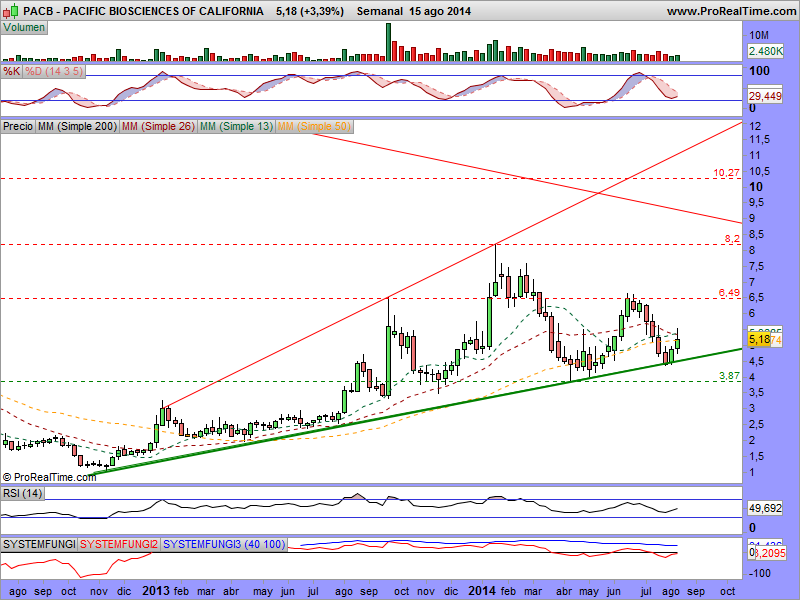The image size is (800, 600).
Task: Select the 15 ago 2014 date in header
Action: coord(440,11)
